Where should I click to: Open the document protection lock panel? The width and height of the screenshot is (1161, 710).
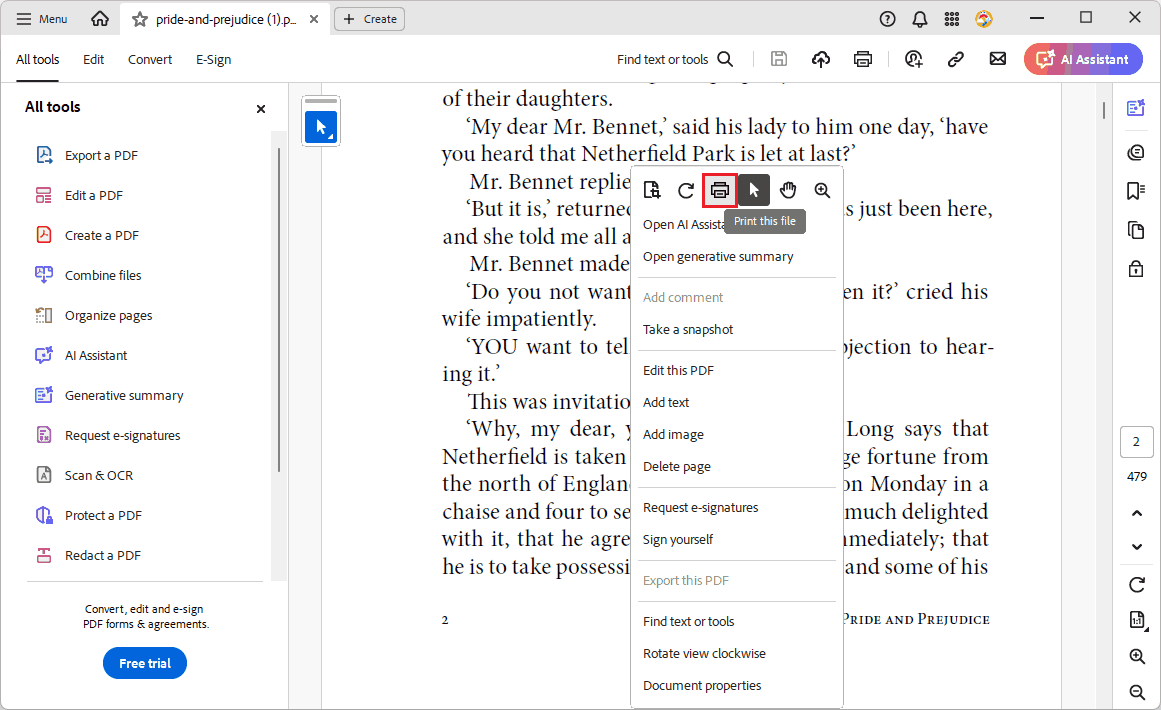(x=1136, y=268)
